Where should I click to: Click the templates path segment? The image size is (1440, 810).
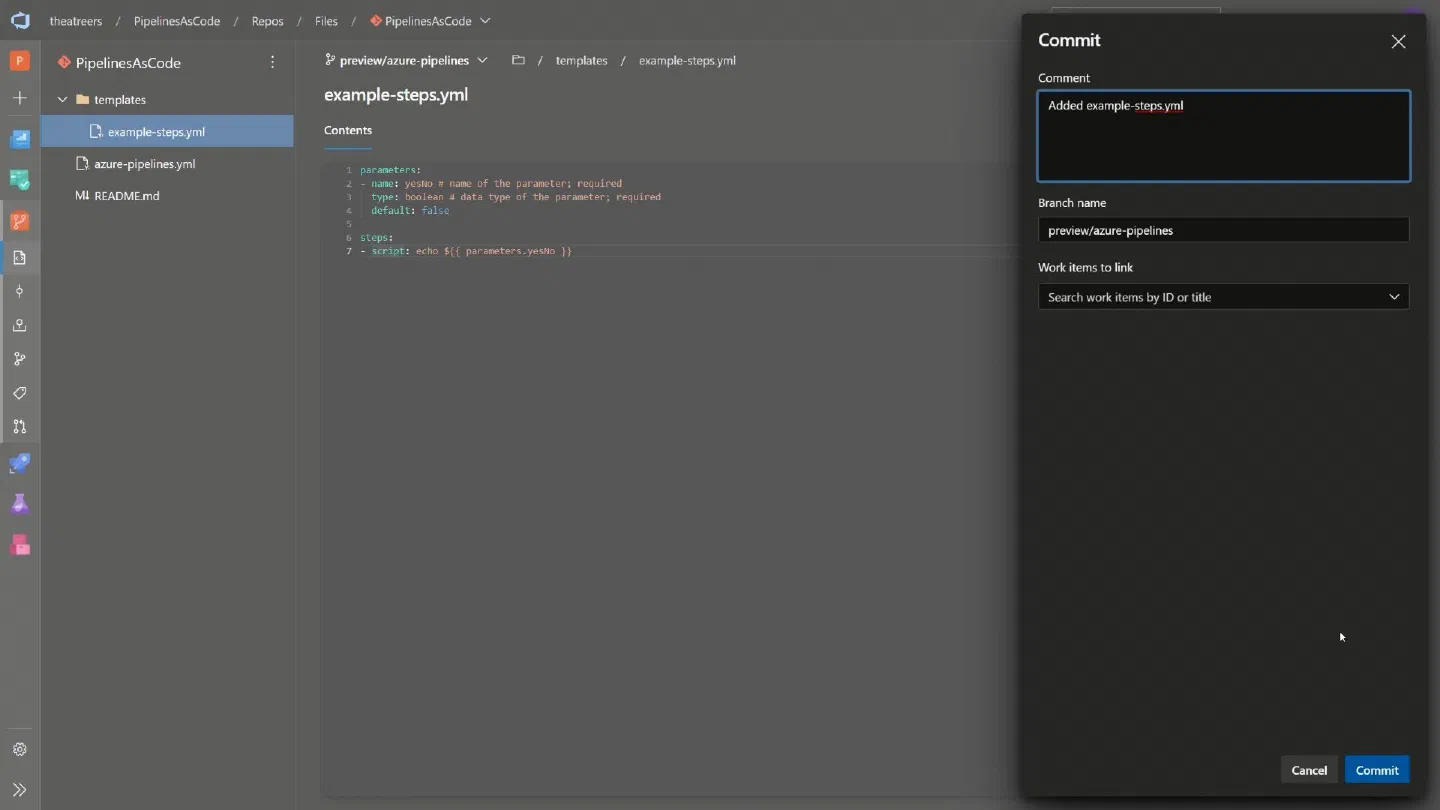pos(581,60)
